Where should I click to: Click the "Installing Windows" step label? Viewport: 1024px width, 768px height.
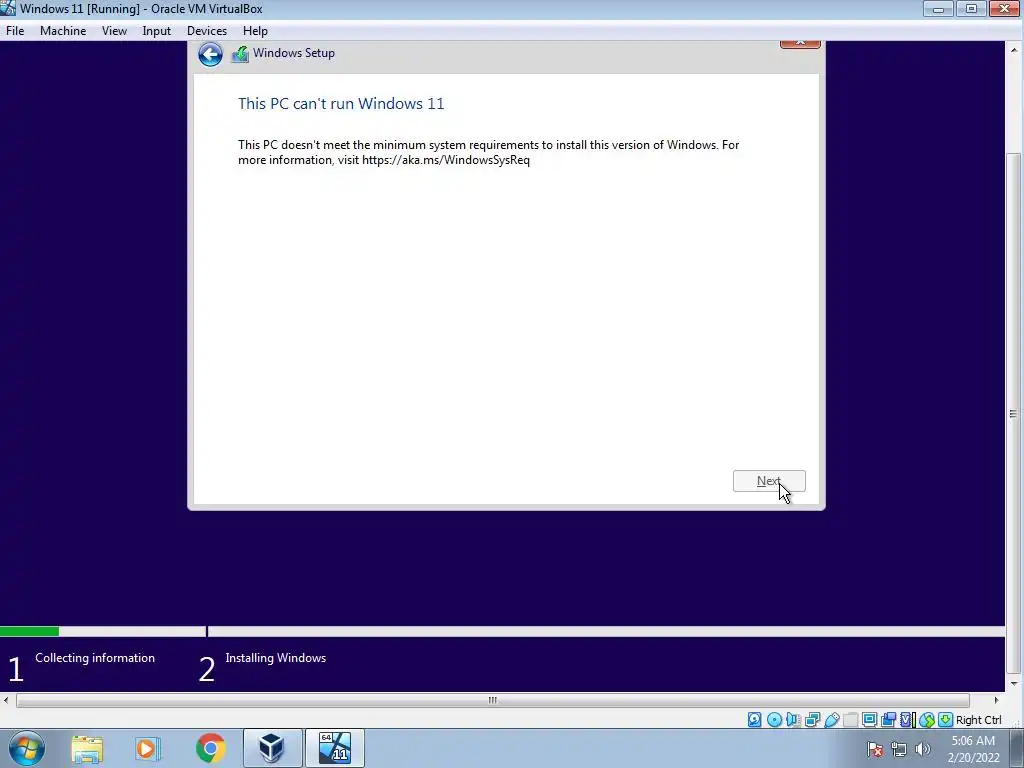point(276,658)
